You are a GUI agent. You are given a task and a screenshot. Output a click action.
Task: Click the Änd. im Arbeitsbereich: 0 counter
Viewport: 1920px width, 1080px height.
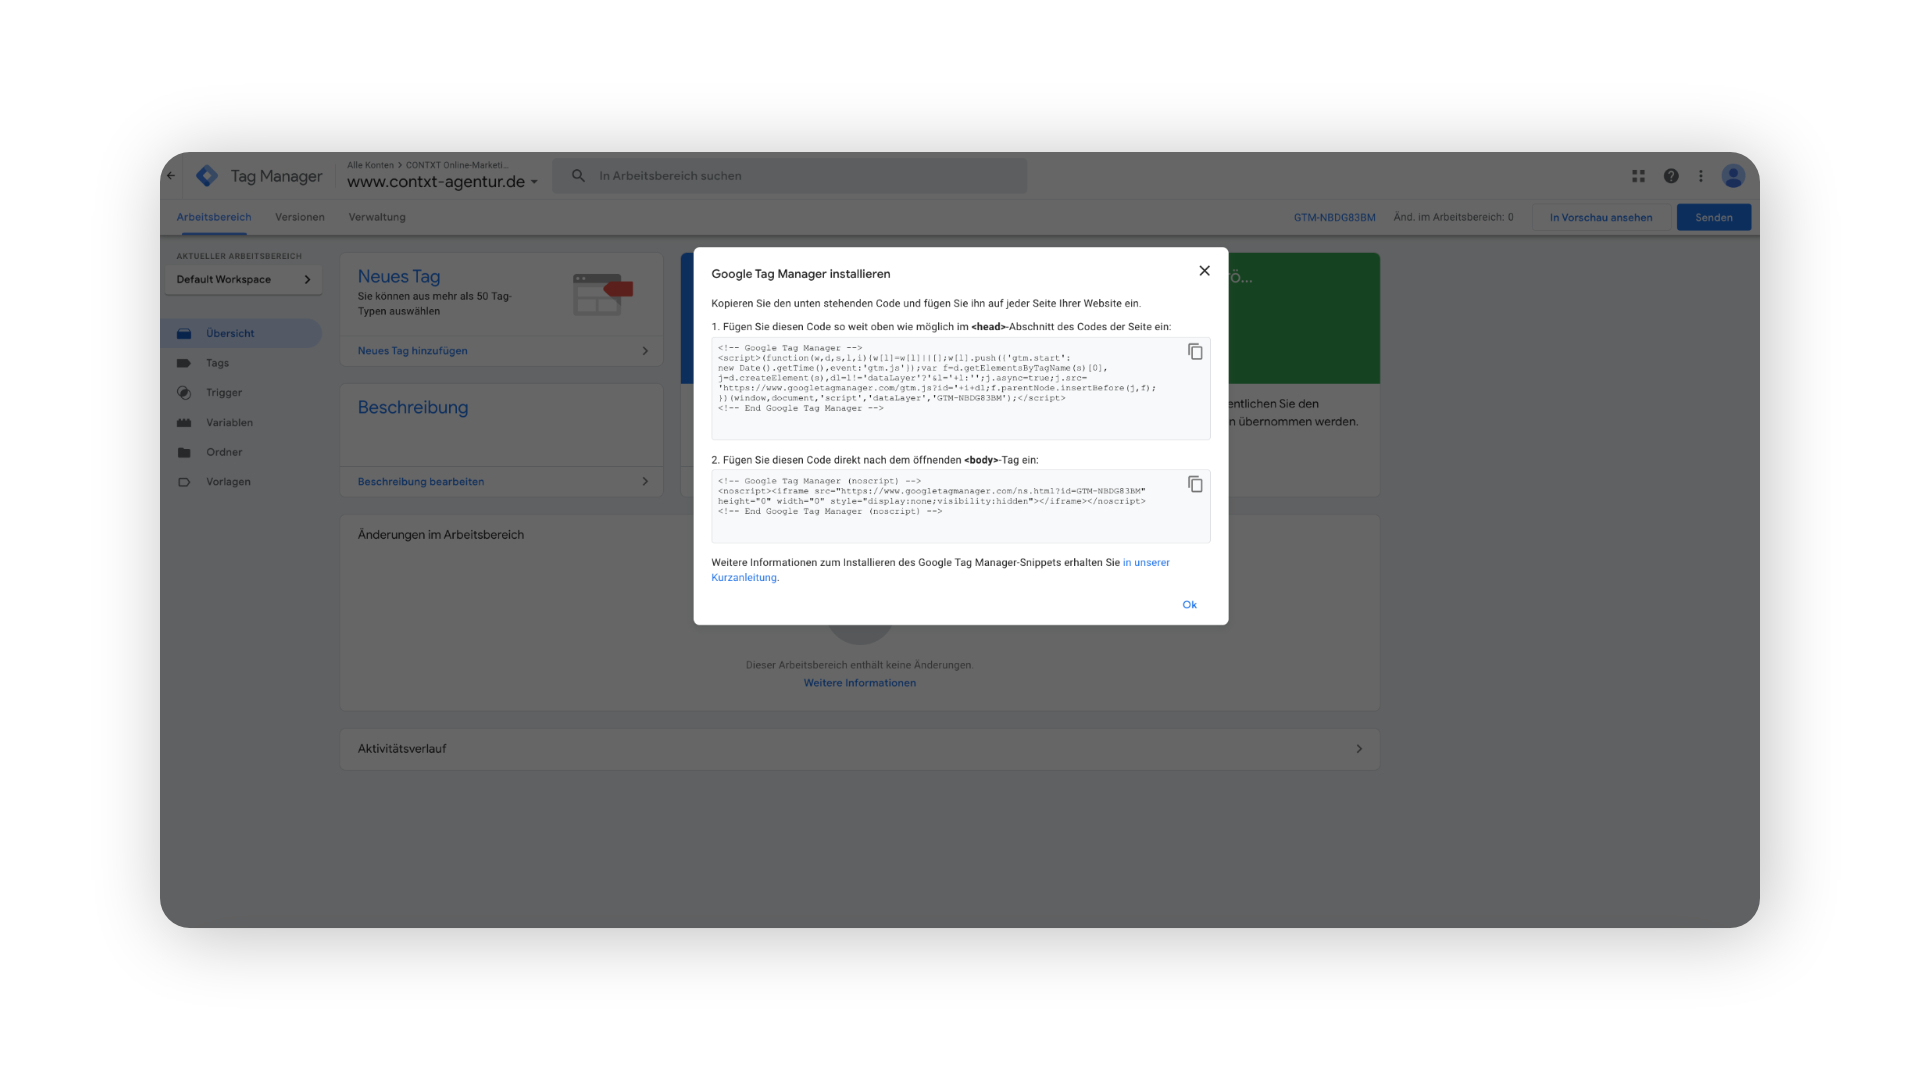1453,217
